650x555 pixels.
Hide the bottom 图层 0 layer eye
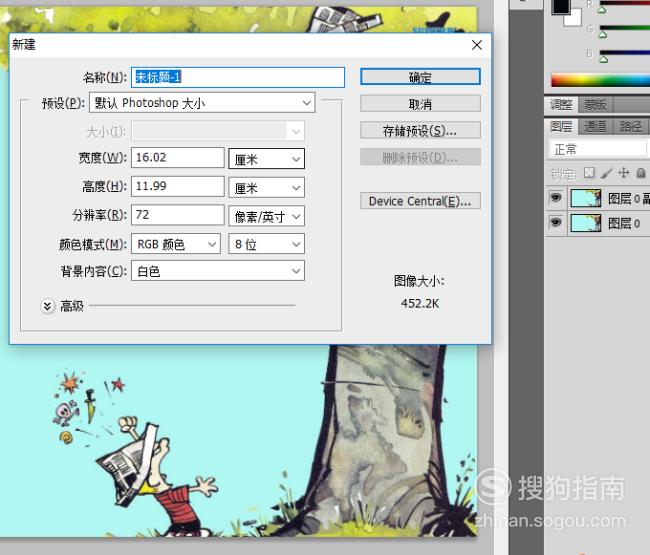tap(555, 223)
